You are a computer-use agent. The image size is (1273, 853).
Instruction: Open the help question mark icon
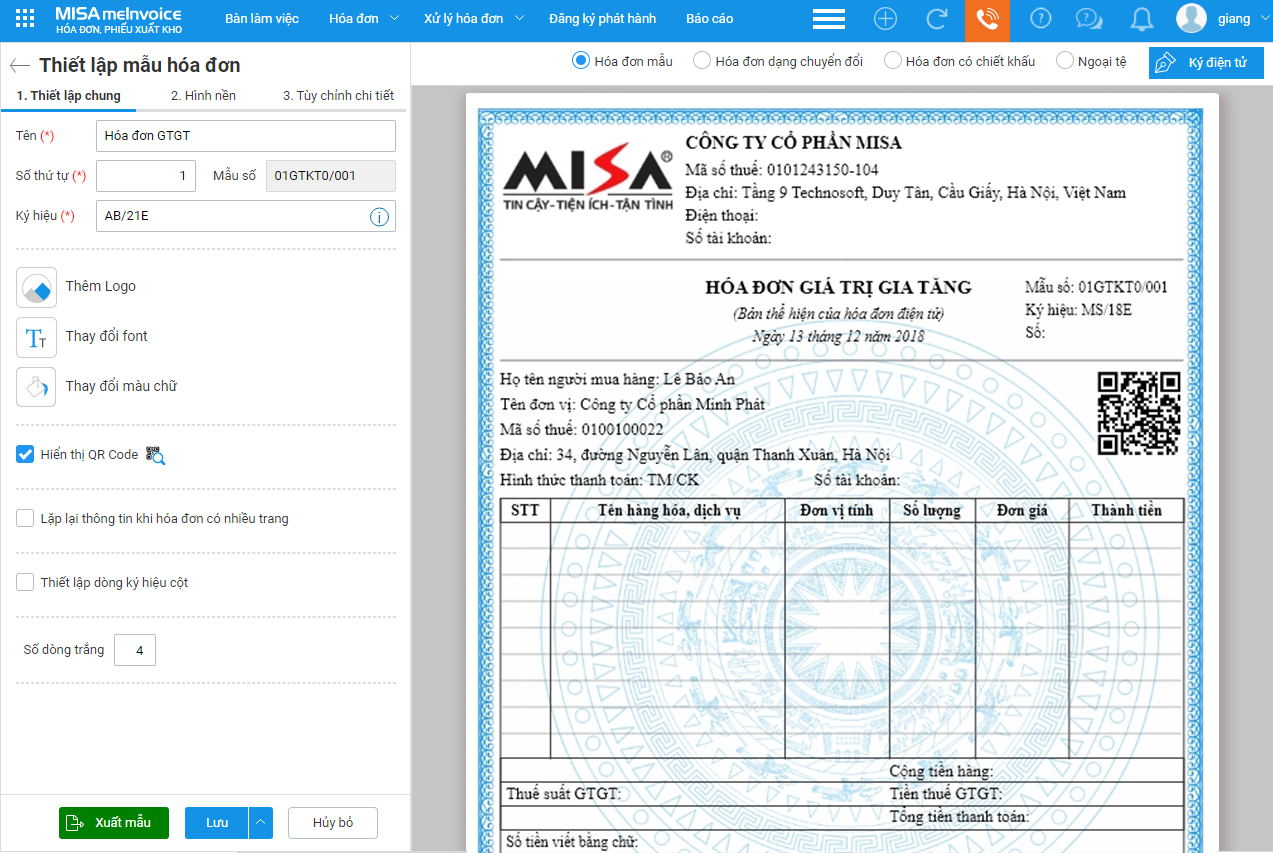(1041, 19)
